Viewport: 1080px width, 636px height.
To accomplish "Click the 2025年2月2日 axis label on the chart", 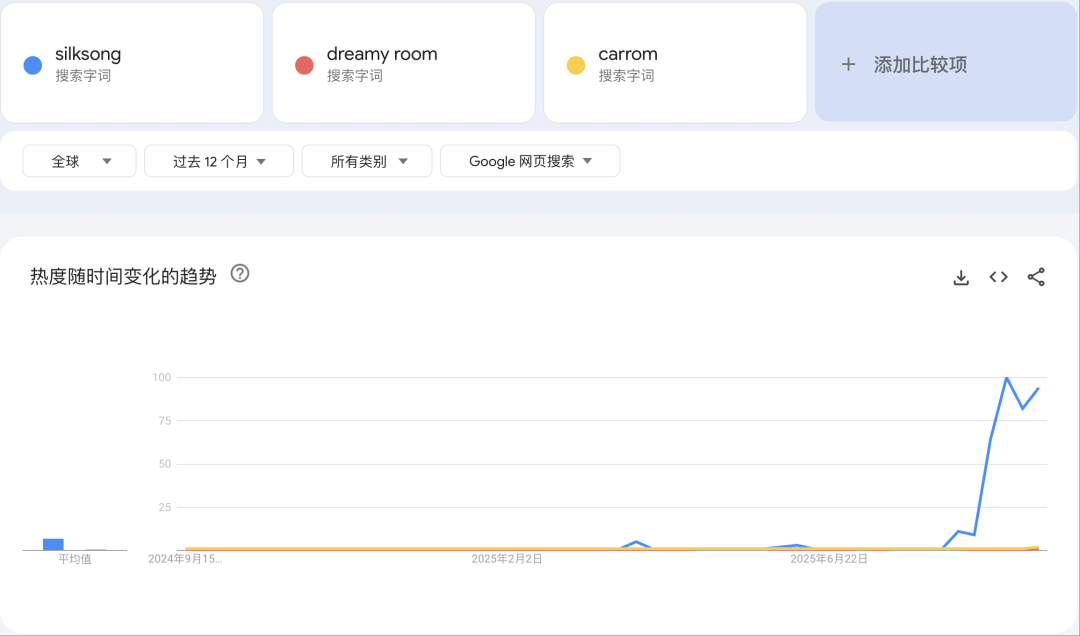I will tap(508, 560).
